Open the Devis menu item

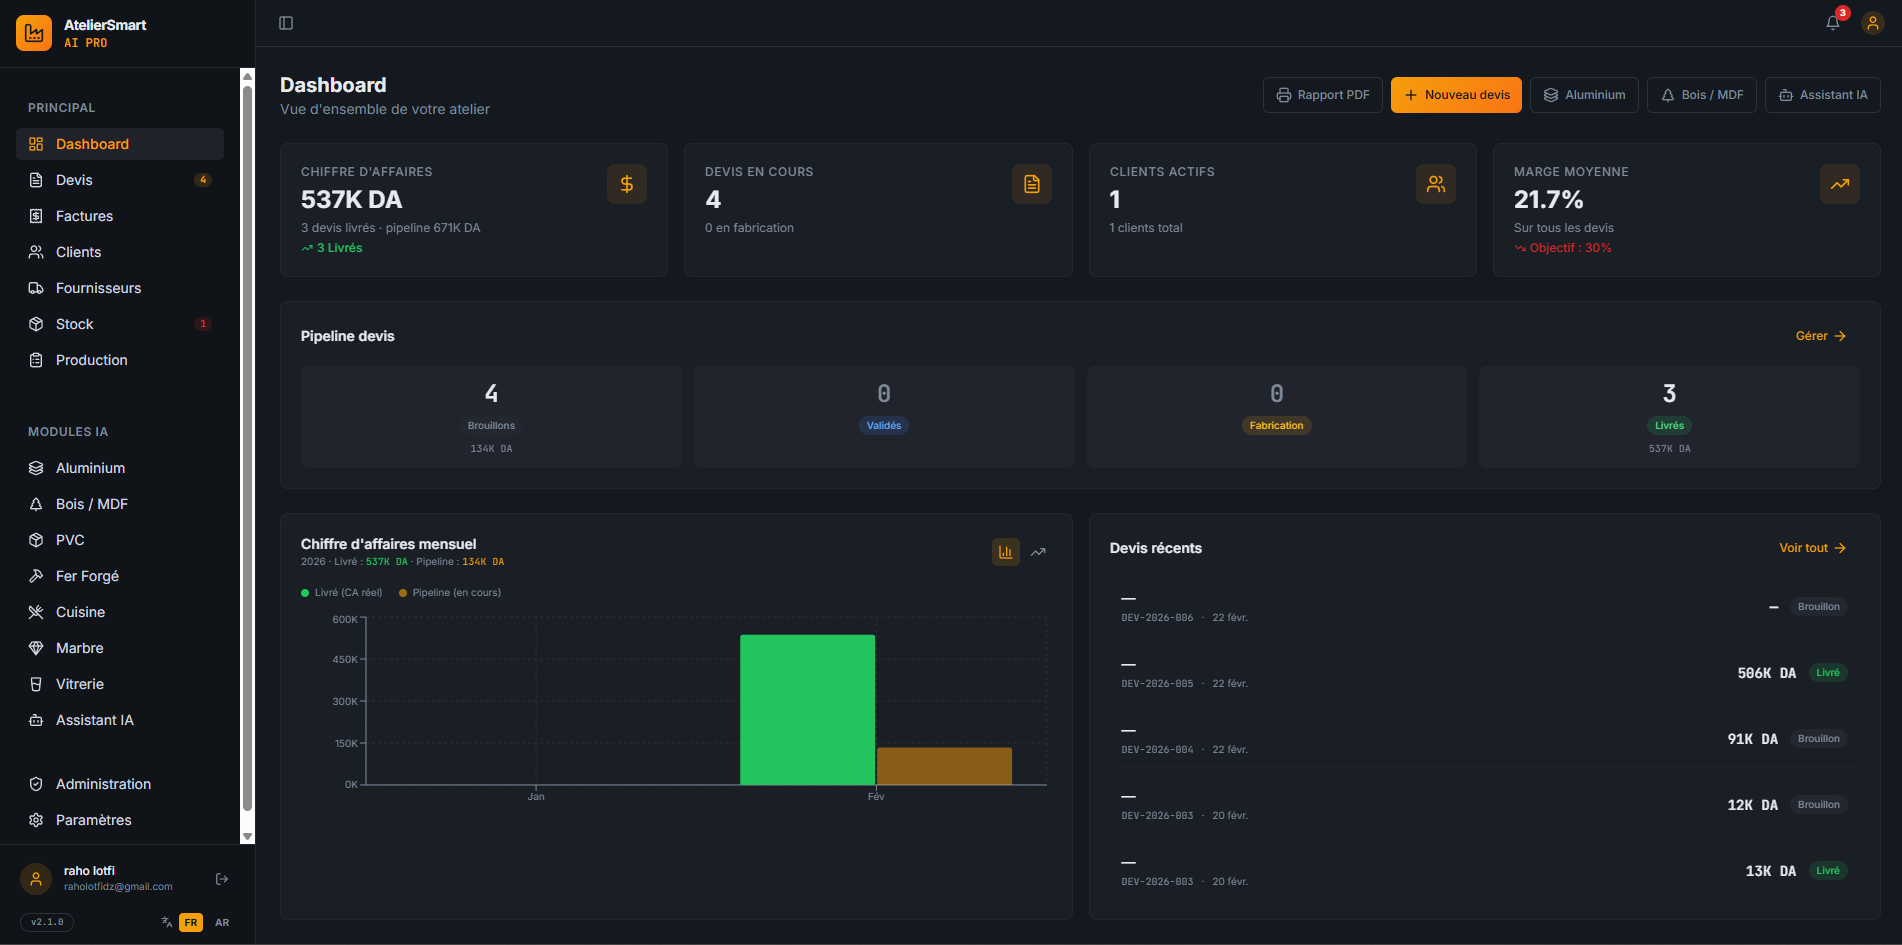[74, 180]
